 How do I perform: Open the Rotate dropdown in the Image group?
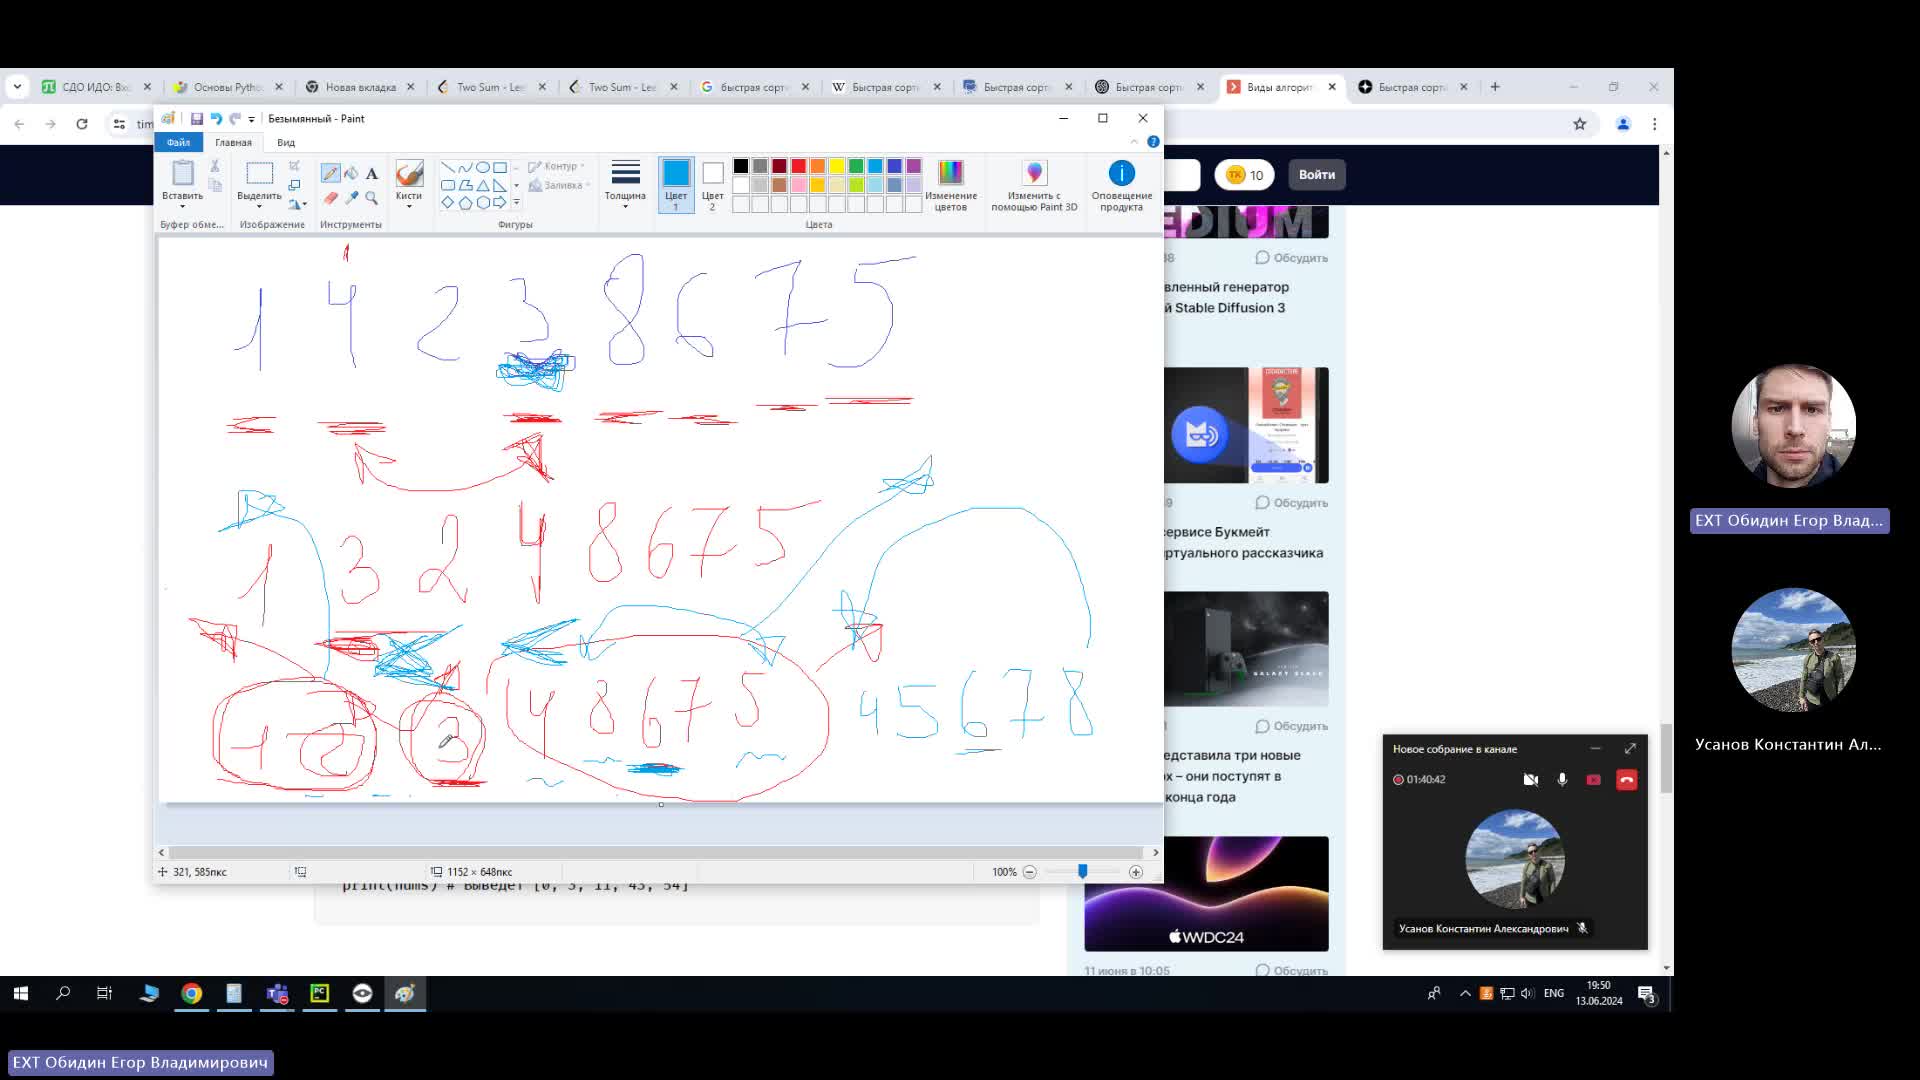297,204
